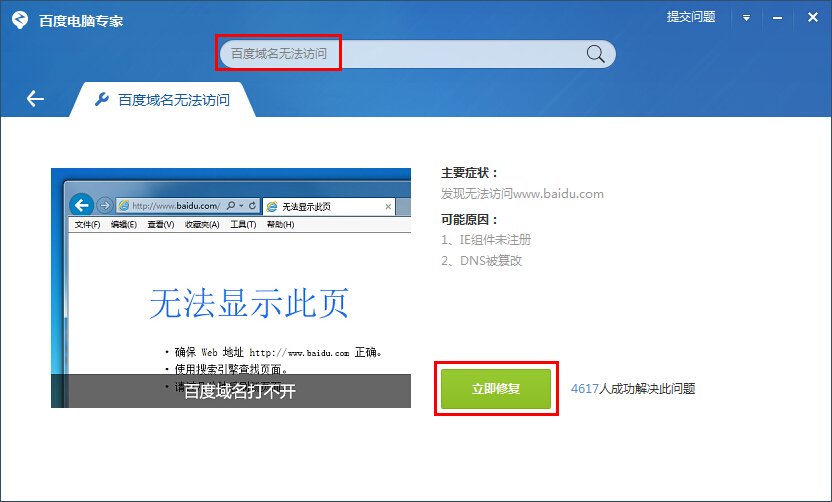Open the title bar dropdown menu arrow
832x502 pixels.
coord(746,18)
